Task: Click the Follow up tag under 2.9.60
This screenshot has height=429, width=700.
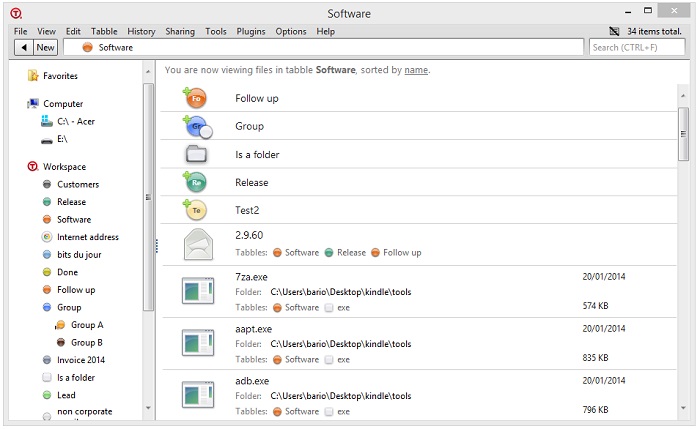Action: (x=396, y=253)
